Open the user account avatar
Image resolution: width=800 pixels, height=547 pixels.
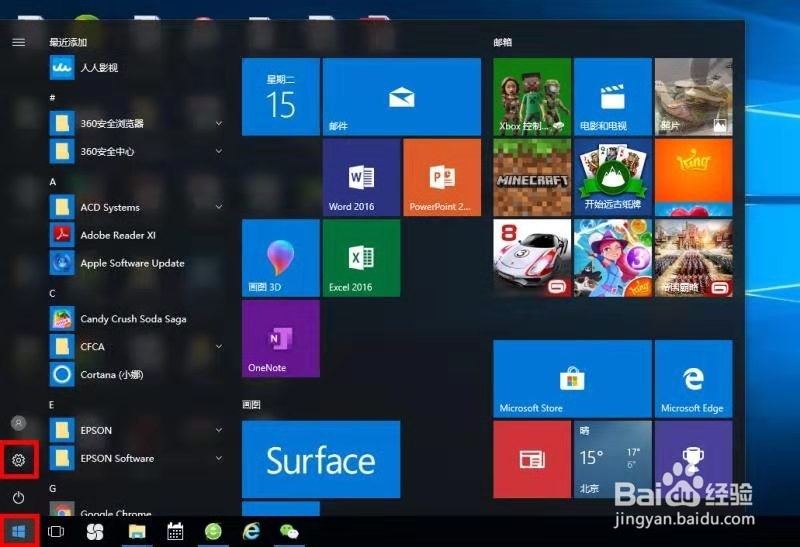[x=18, y=423]
